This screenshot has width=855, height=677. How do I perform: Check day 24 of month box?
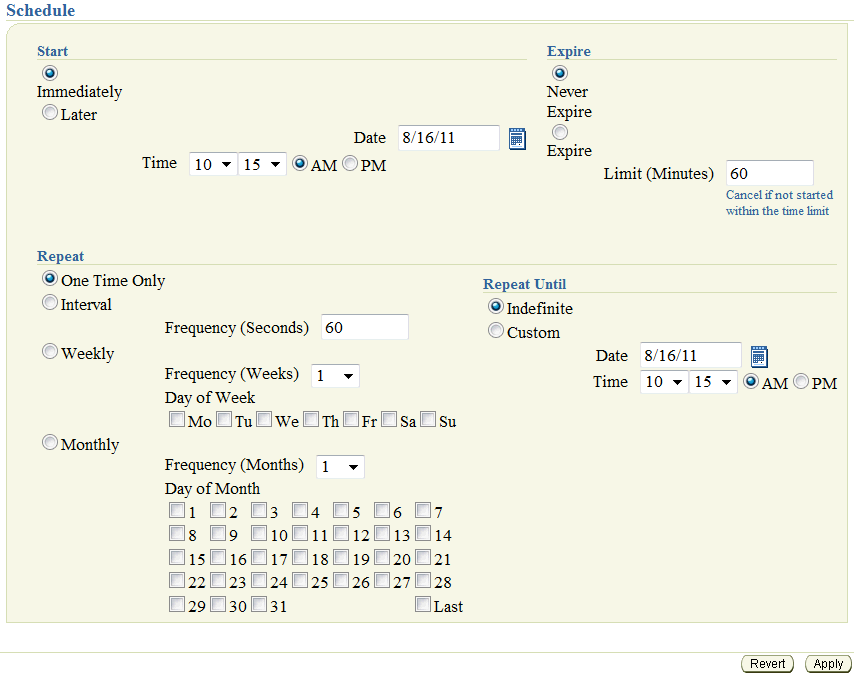[x=259, y=579]
